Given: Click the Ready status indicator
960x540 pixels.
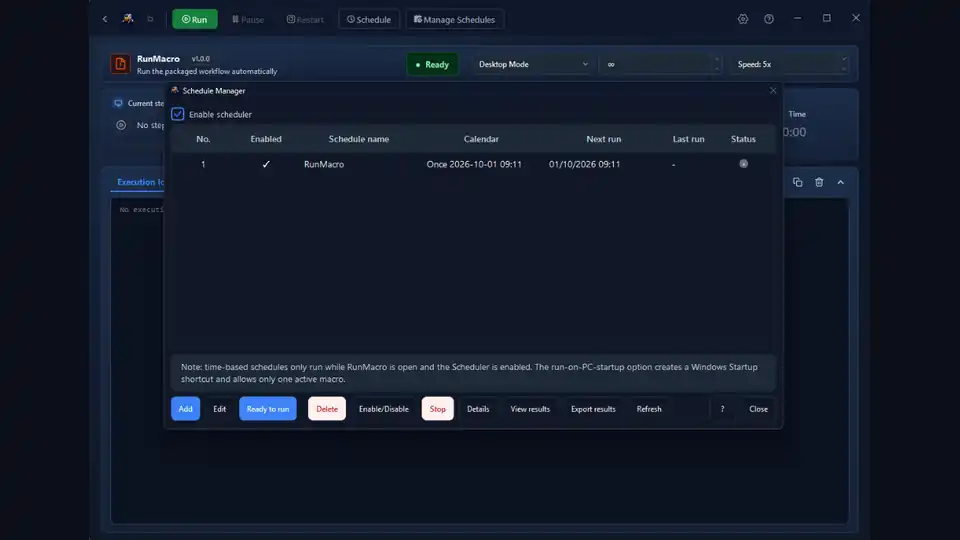Looking at the screenshot, I should point(432,64).
